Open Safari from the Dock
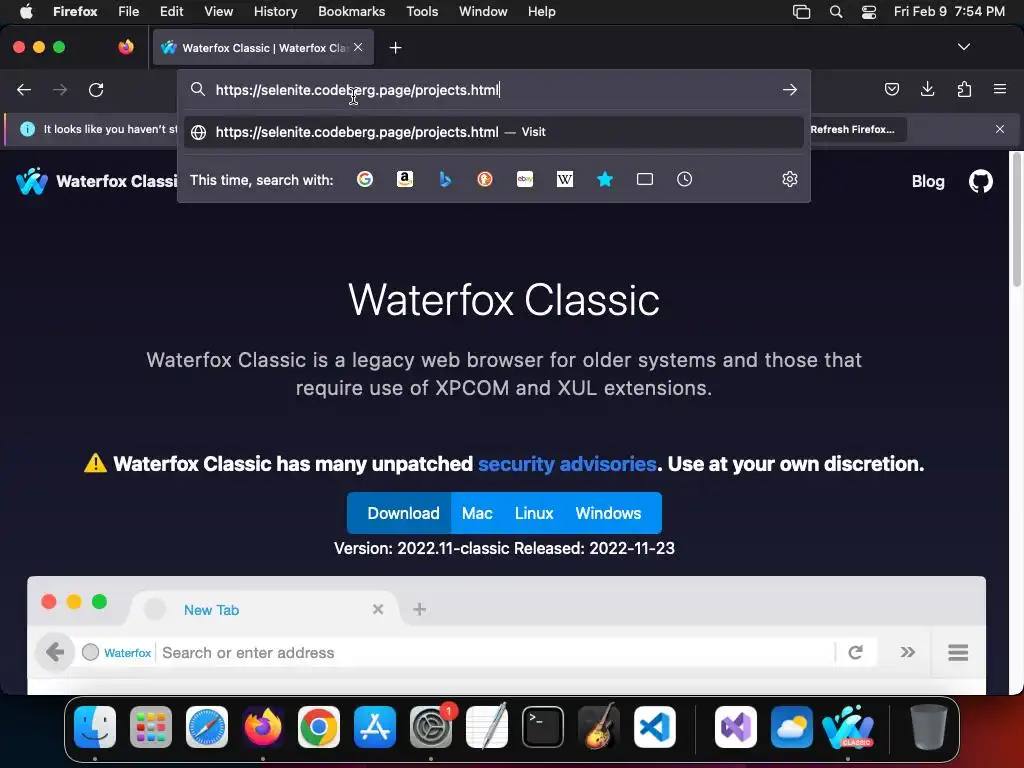This screenshot has width=1024, height=768. tap(207, 727)
